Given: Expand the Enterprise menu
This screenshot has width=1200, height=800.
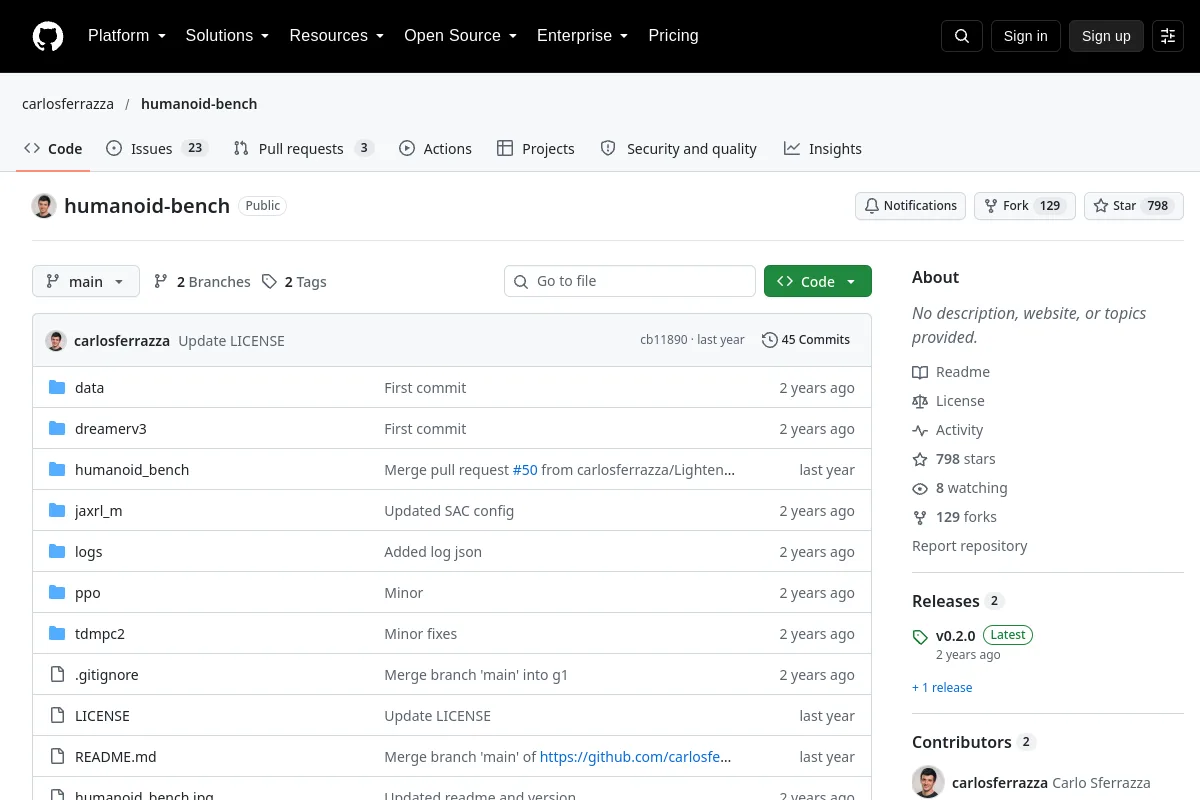Looking at the screenshot, I should coord(583,36).
